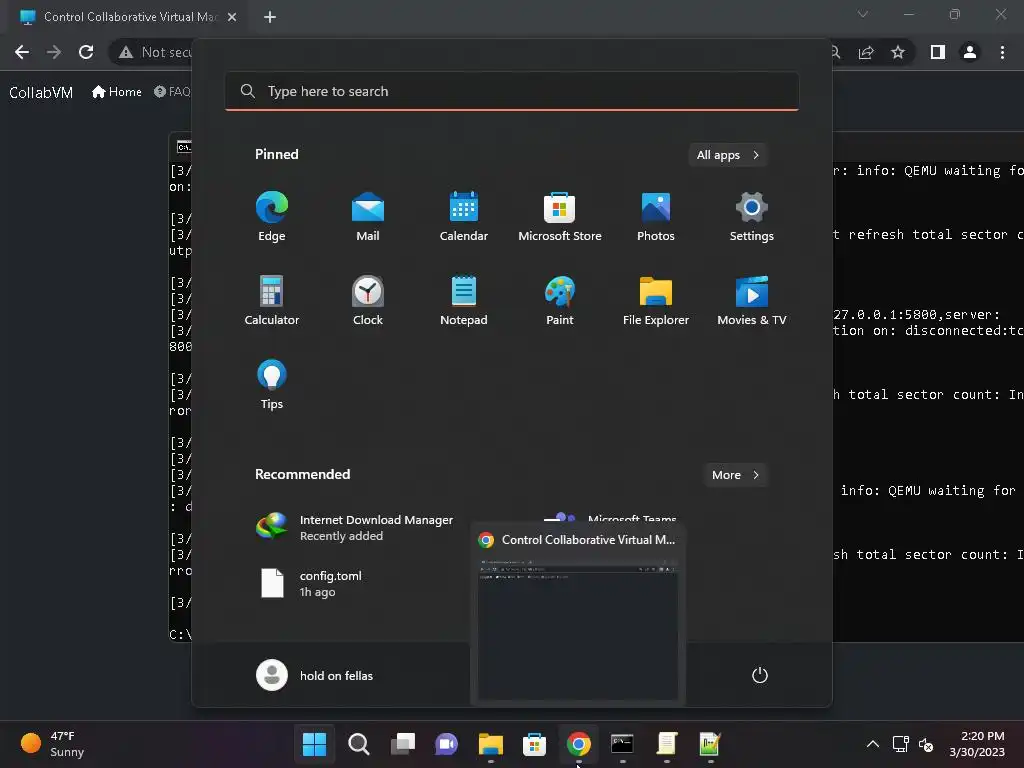Open Teams Chat on taskbar
This screenshot has height=768, width=1024.
pos(446,744)
